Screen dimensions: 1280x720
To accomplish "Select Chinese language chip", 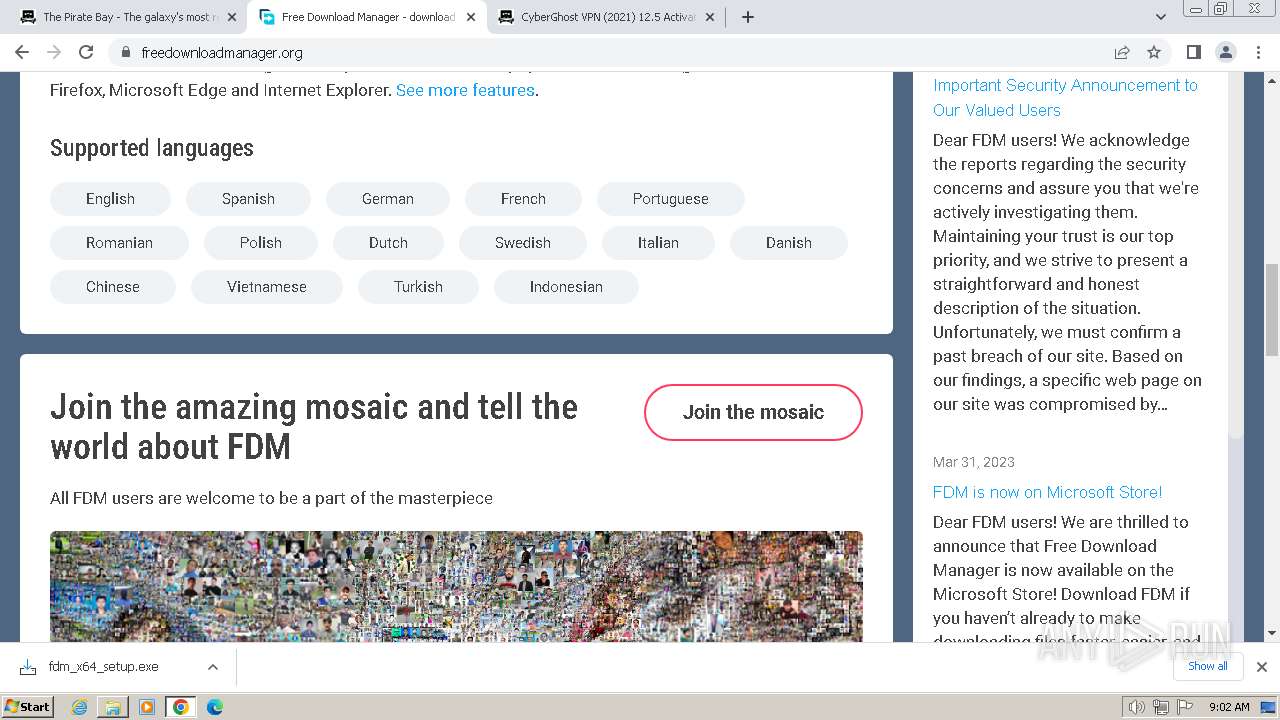I will 113,287.
